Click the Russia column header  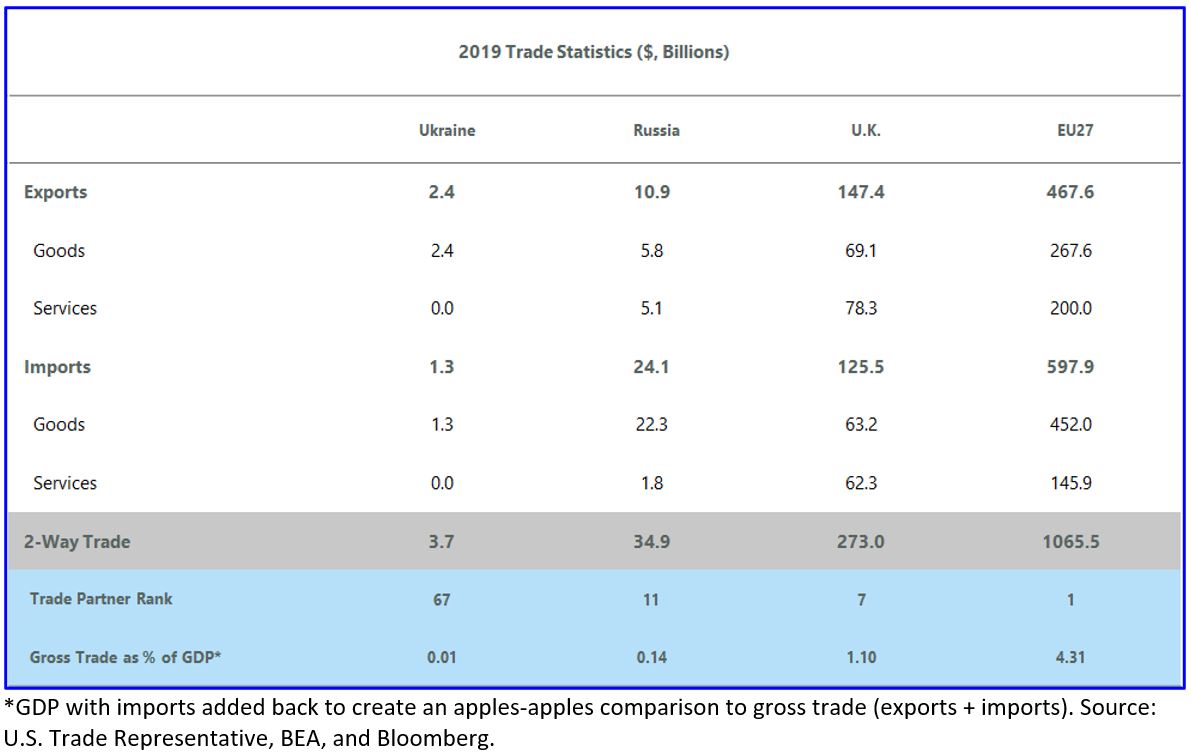coord(656,131)
